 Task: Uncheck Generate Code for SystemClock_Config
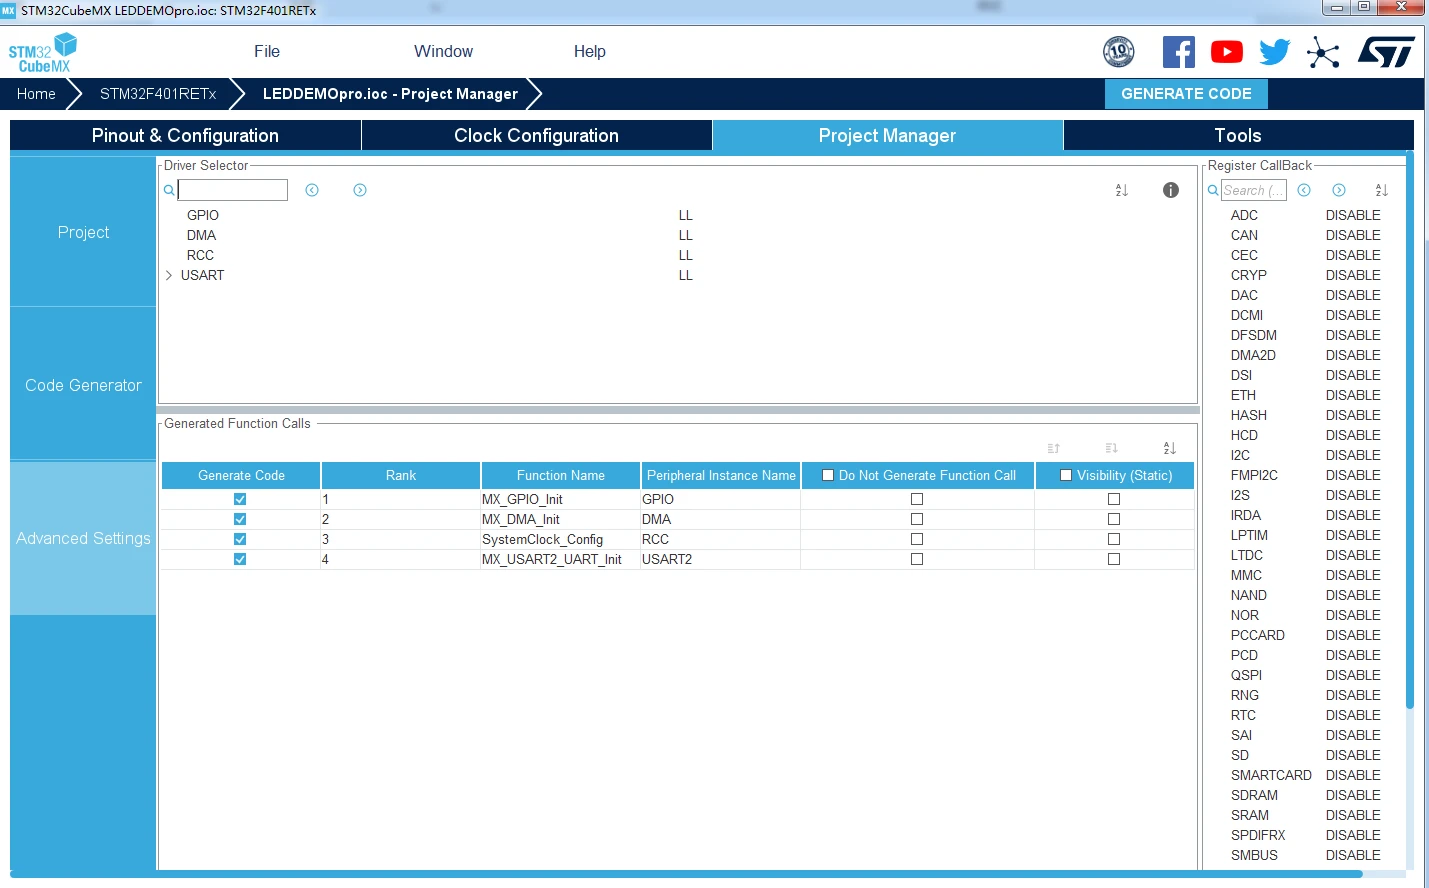[240, 539]
